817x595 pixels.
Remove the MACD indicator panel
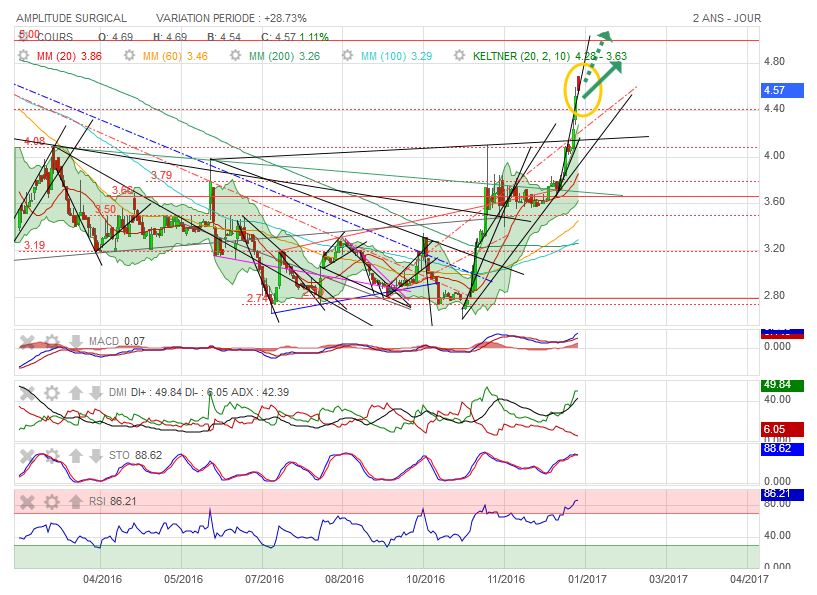(x=27, y=342)
